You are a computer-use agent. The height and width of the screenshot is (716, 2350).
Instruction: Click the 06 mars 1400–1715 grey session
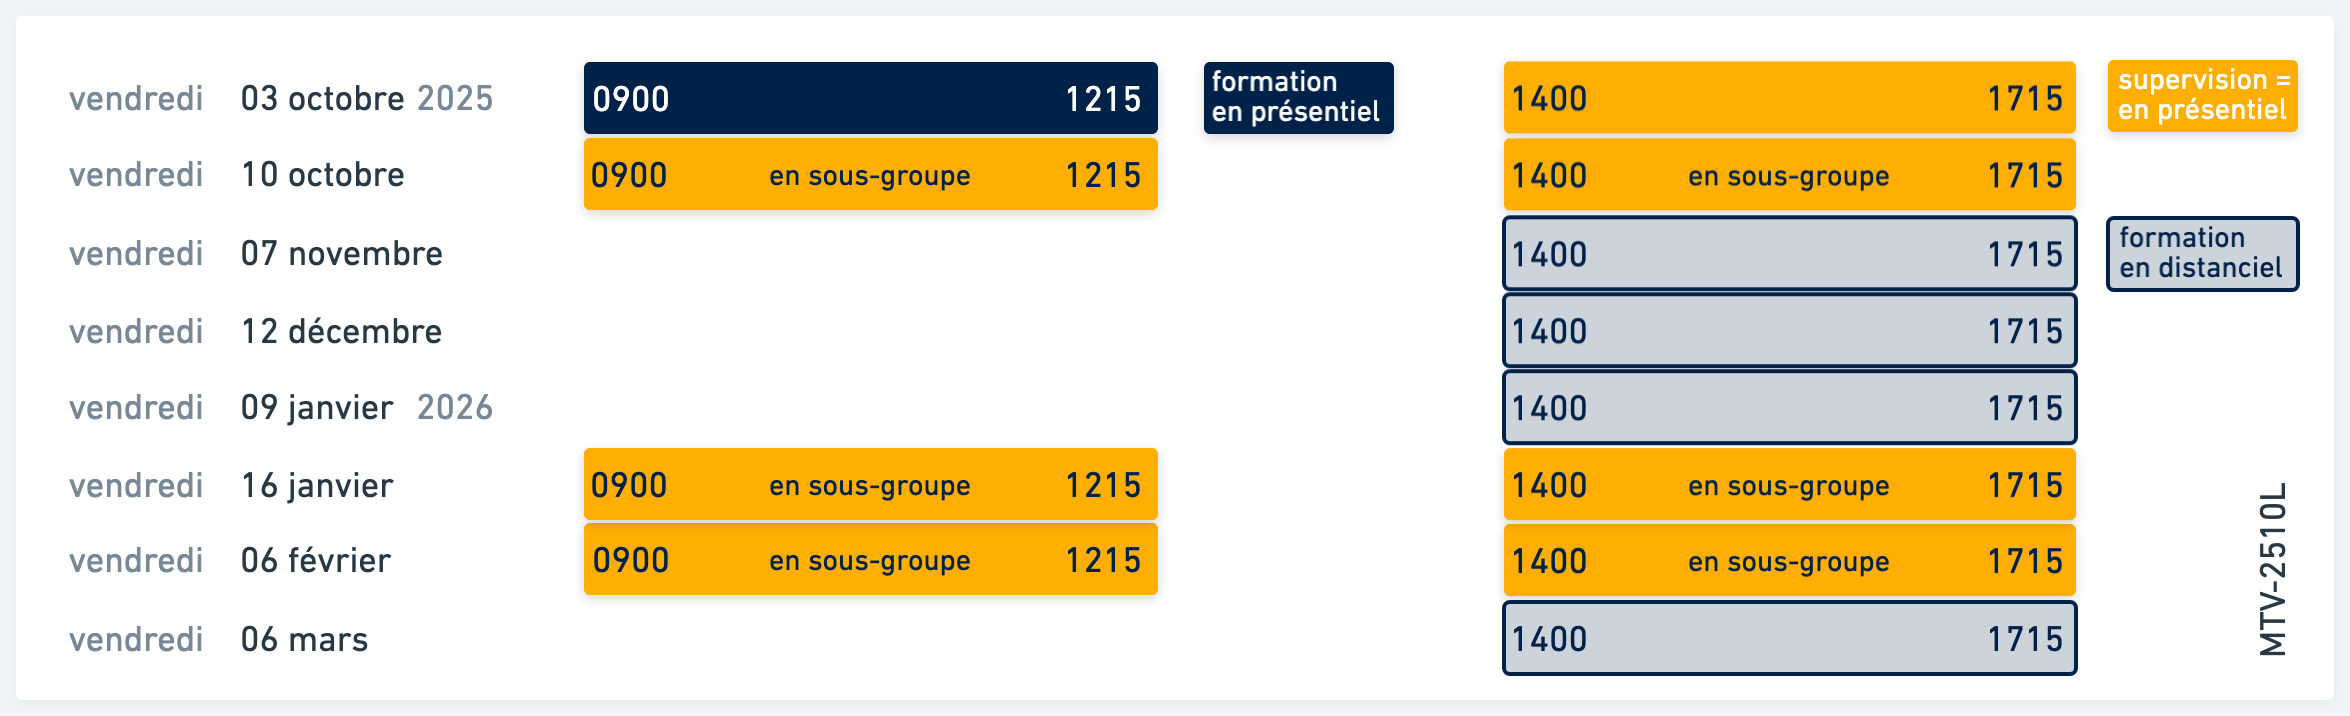click(x=1789, y=638)
